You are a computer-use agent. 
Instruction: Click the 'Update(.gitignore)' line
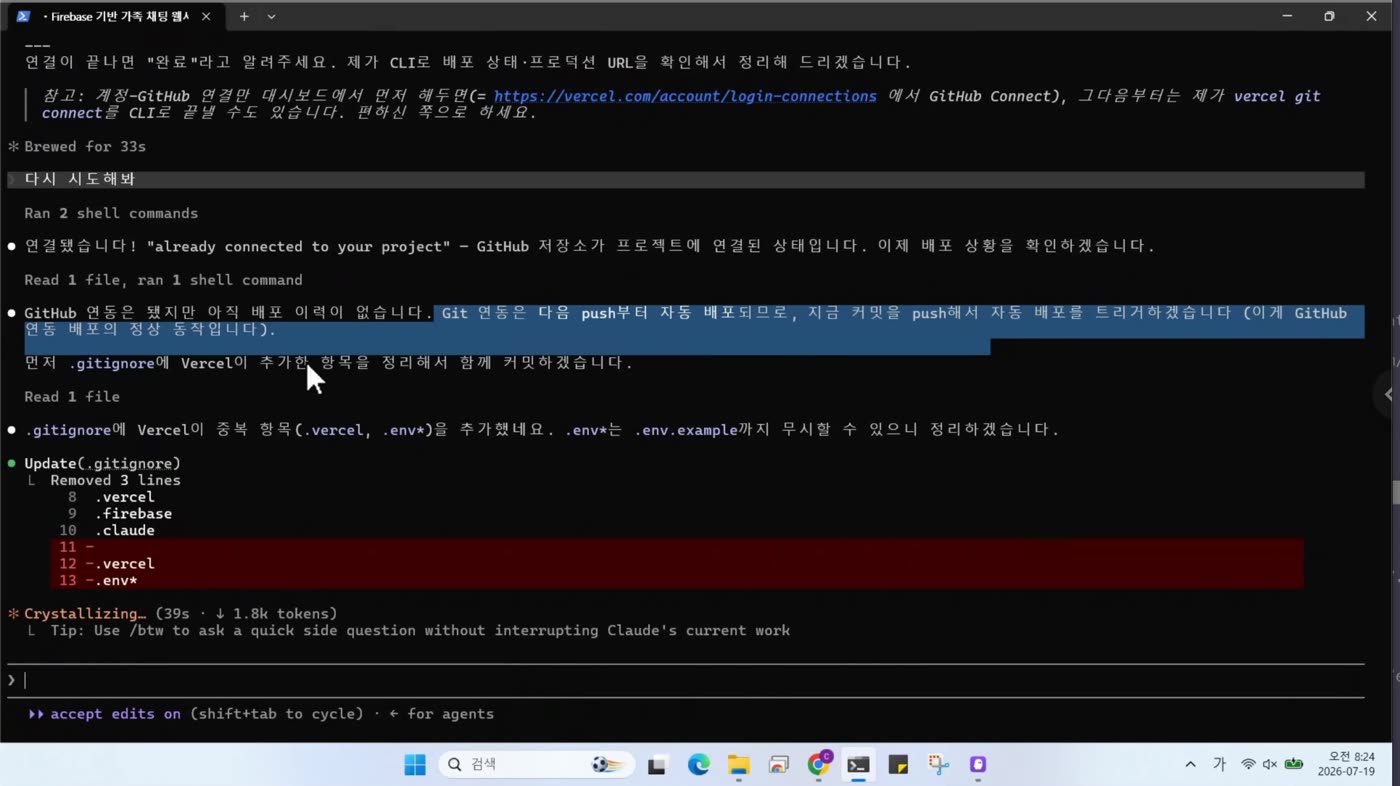click(x=103, y=463)
